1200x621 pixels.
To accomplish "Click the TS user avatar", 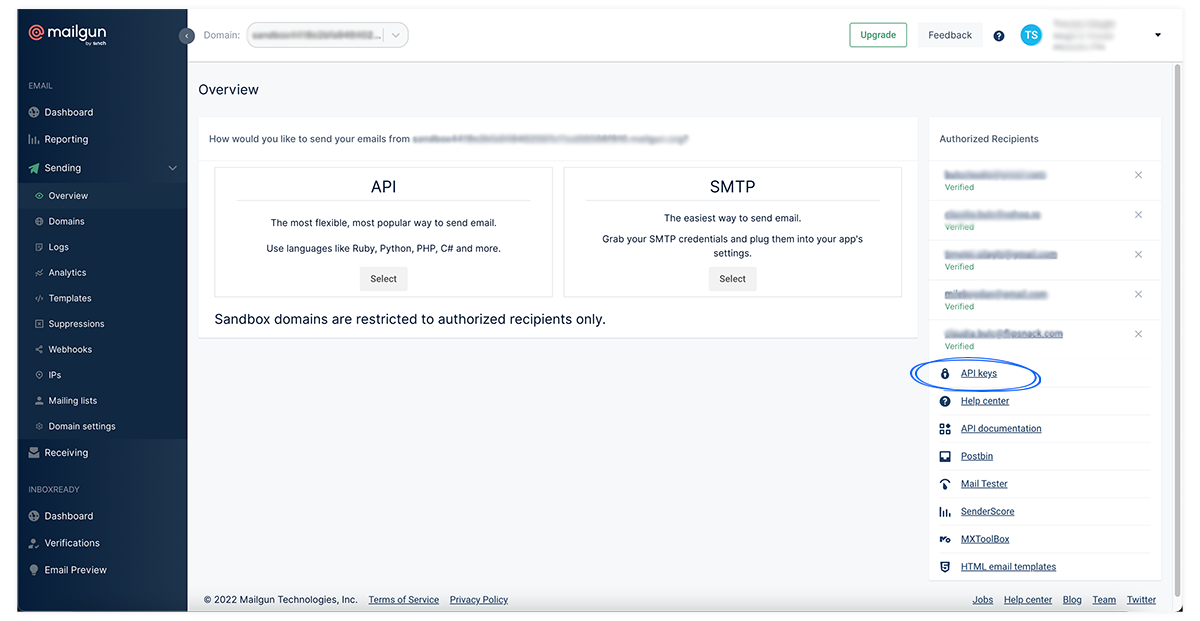I will click(1031, 35).
